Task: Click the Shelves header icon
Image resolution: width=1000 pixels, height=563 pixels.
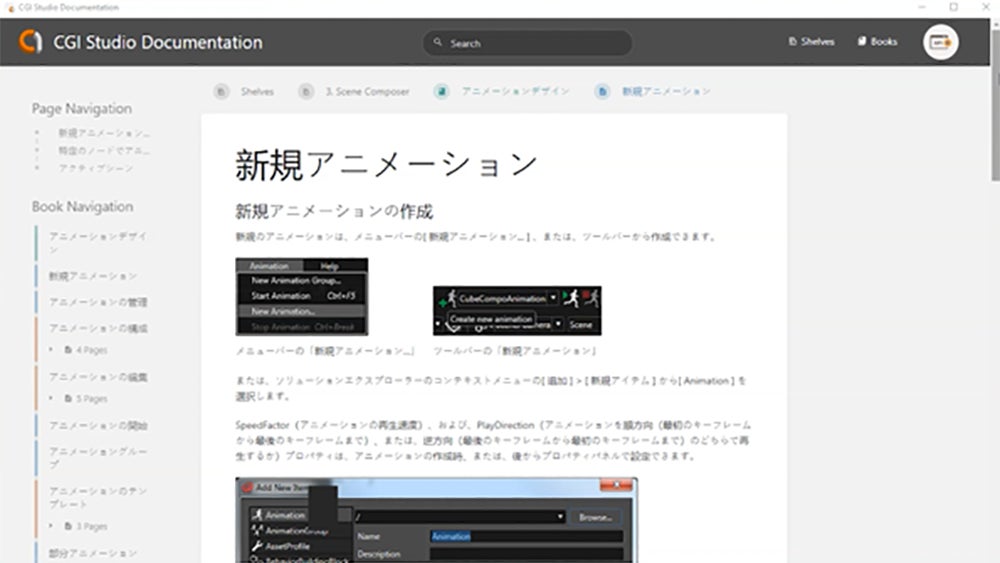Action: [x=793, y=41]
